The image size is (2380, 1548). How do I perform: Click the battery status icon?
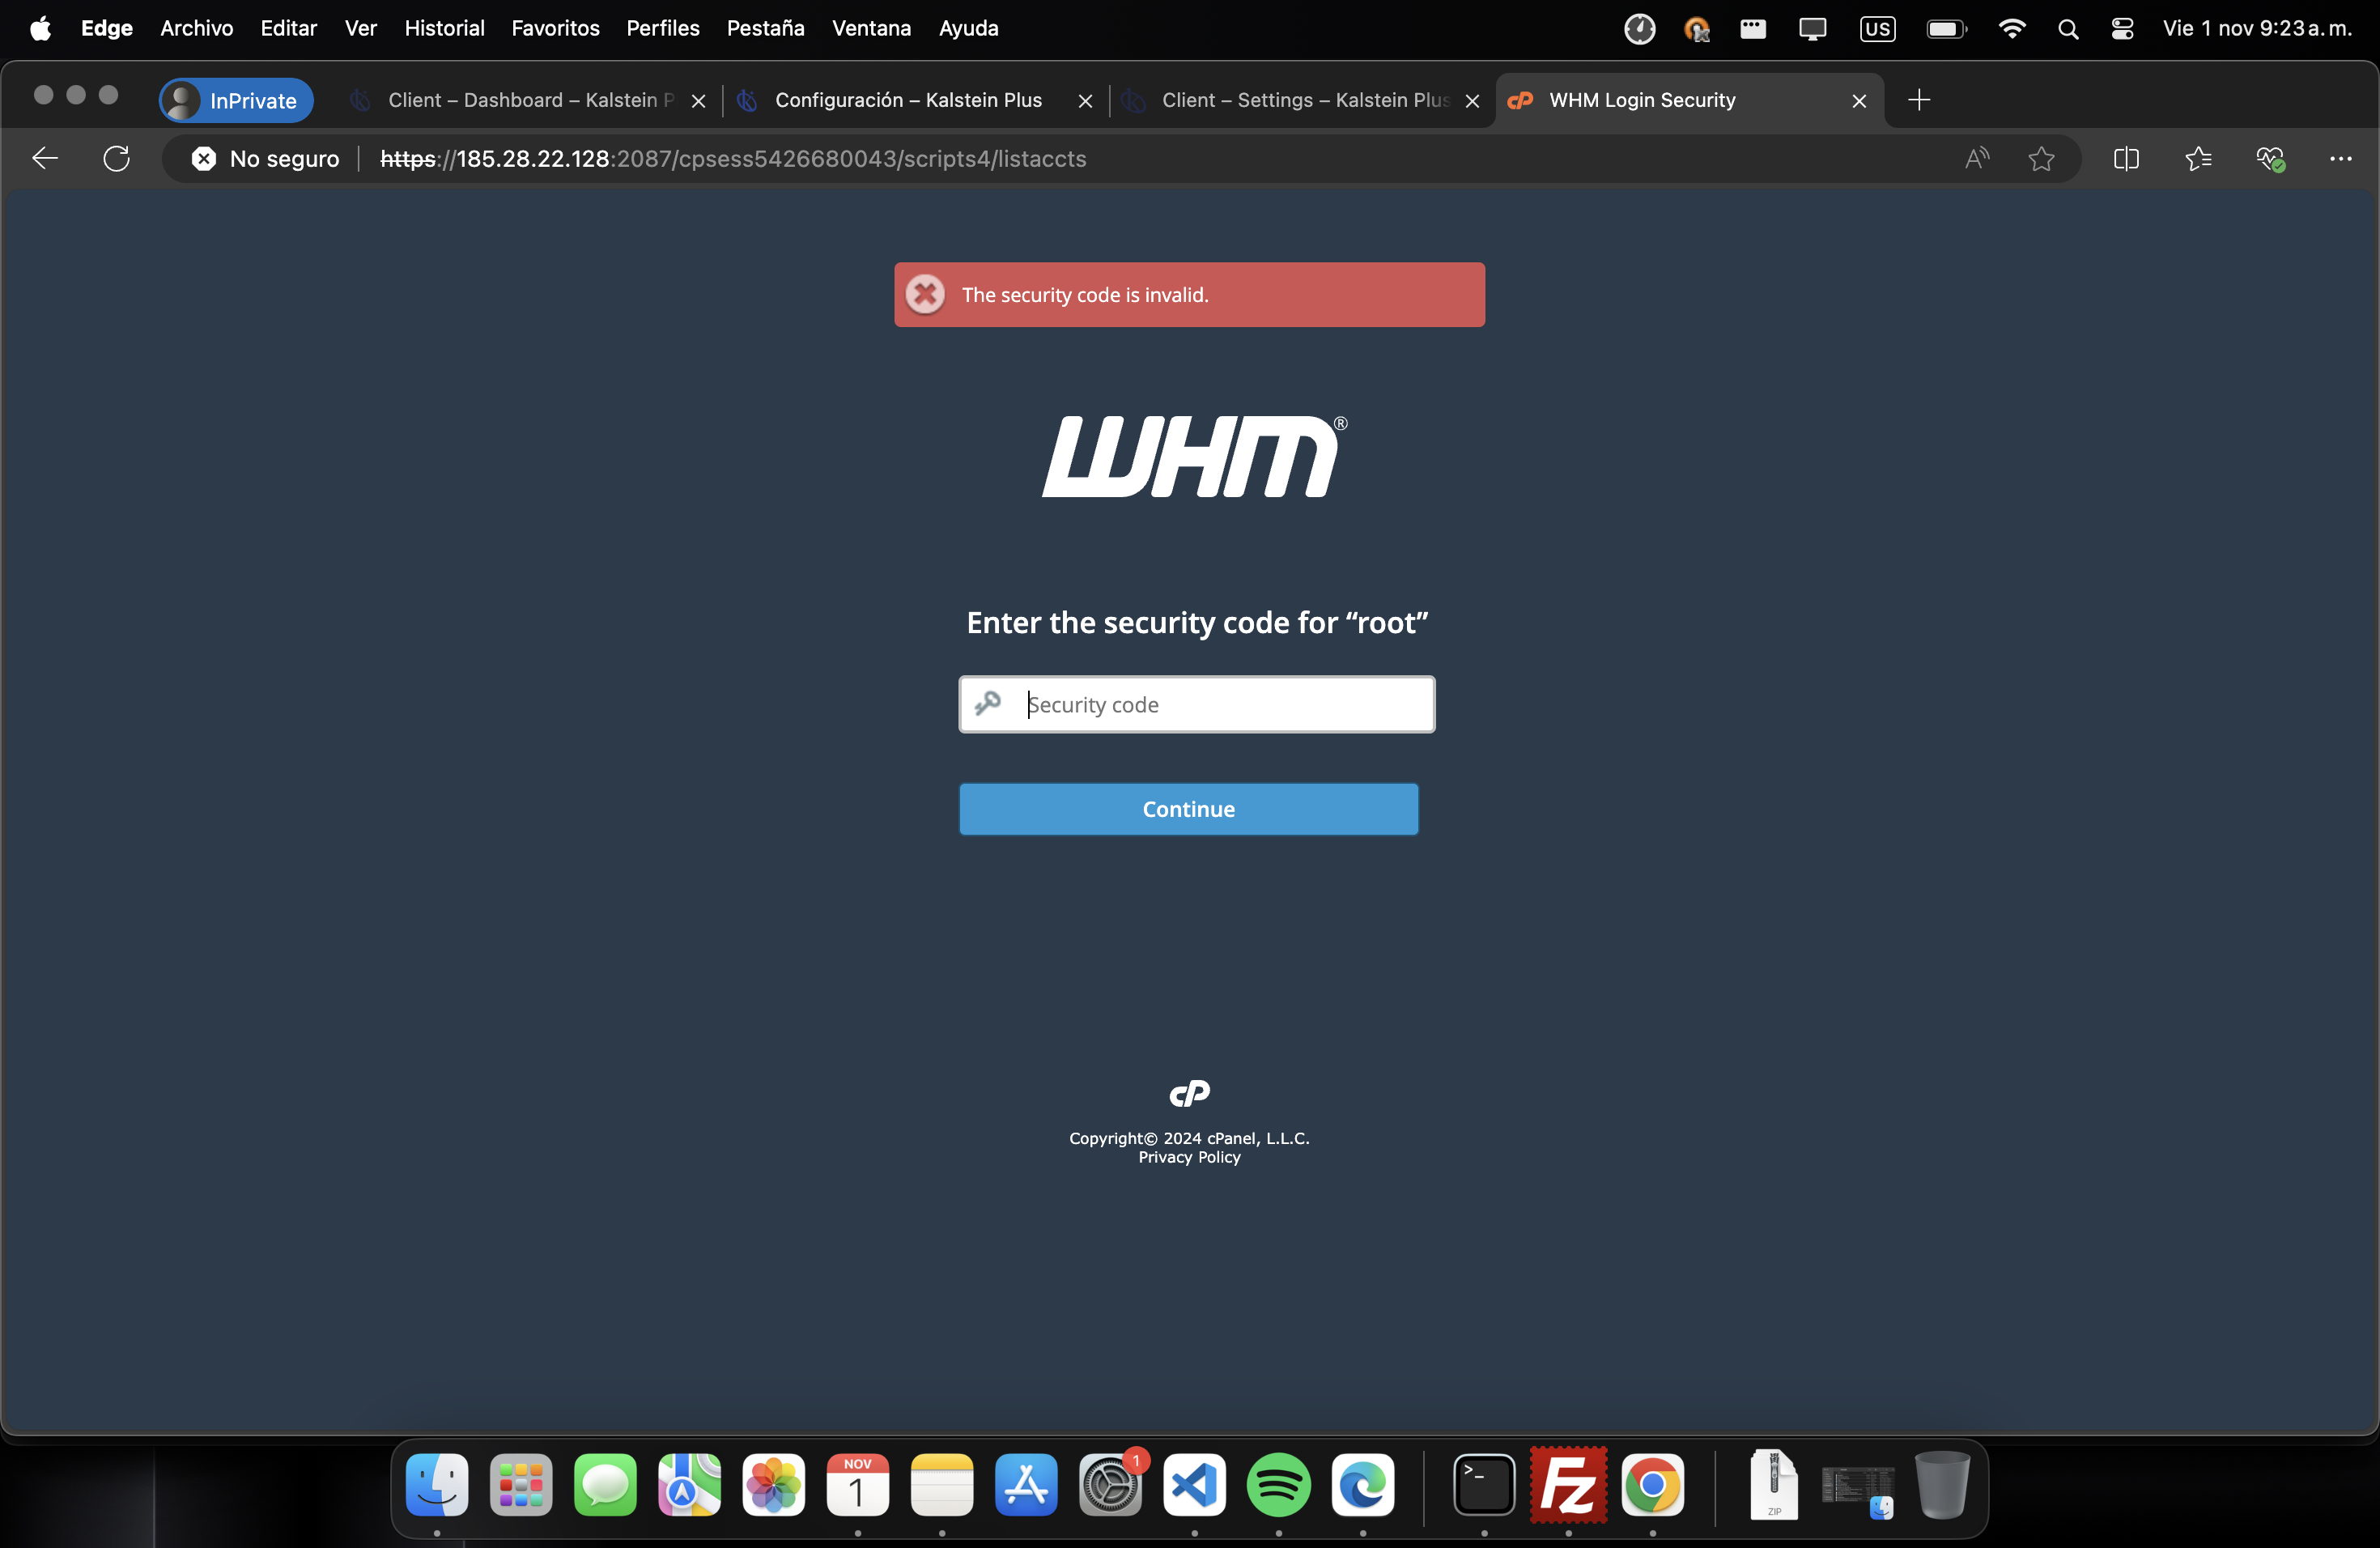click(1947, 29)
